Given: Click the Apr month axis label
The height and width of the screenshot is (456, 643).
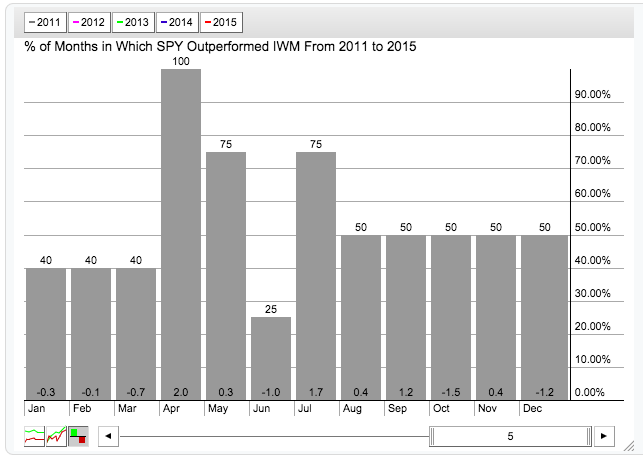Looking at the screenshot, I should click(171, 408).
